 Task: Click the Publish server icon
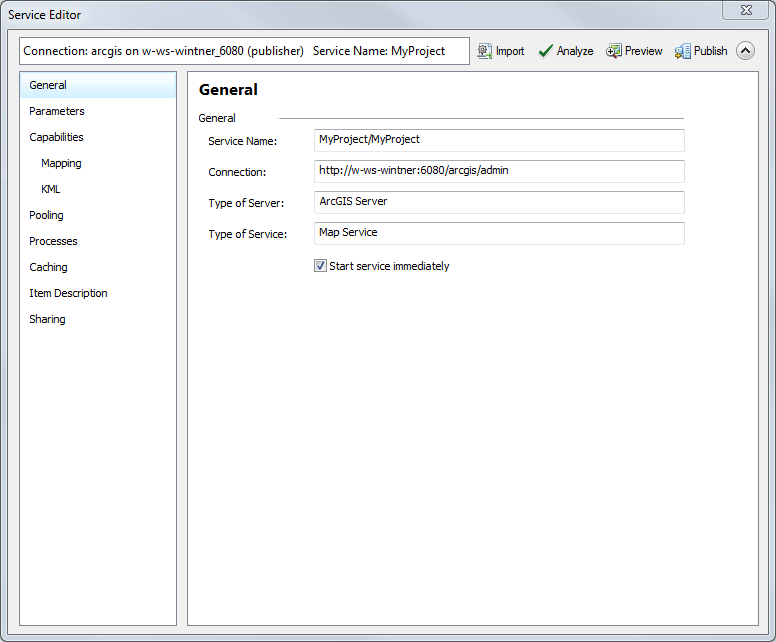click(682, 51)
